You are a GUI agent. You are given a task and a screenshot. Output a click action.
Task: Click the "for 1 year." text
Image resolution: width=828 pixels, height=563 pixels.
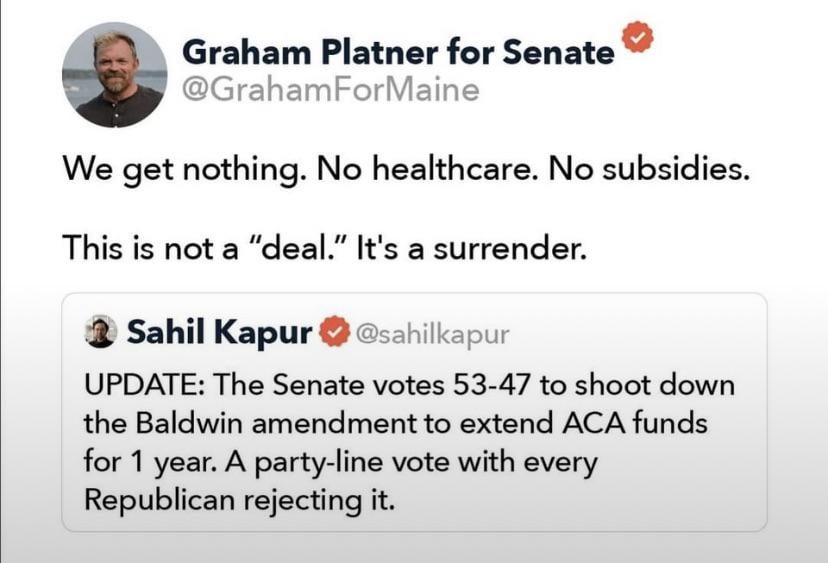137,461
